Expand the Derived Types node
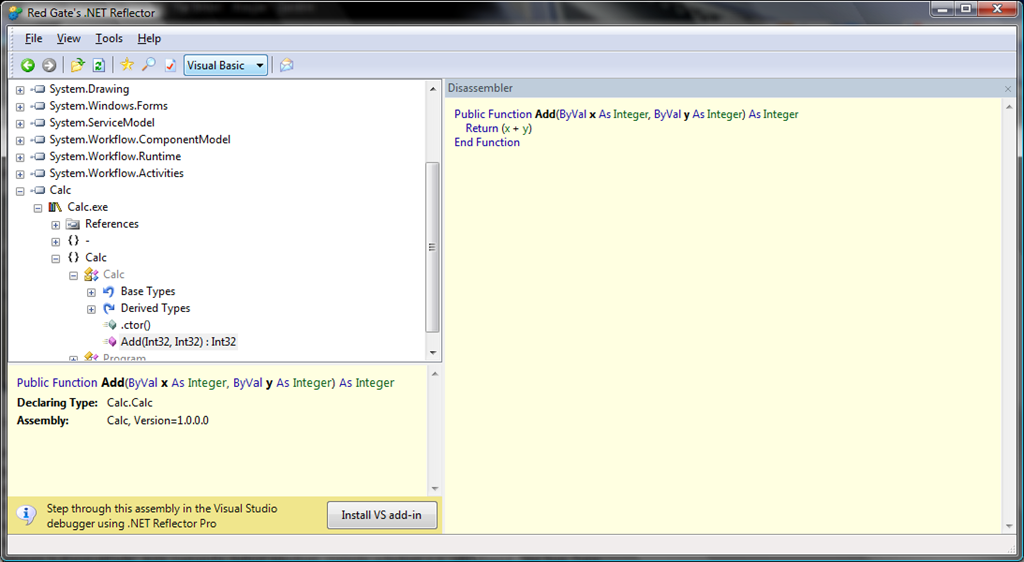1024x562 pixels. pyautogui.click(x=91, y=309)
